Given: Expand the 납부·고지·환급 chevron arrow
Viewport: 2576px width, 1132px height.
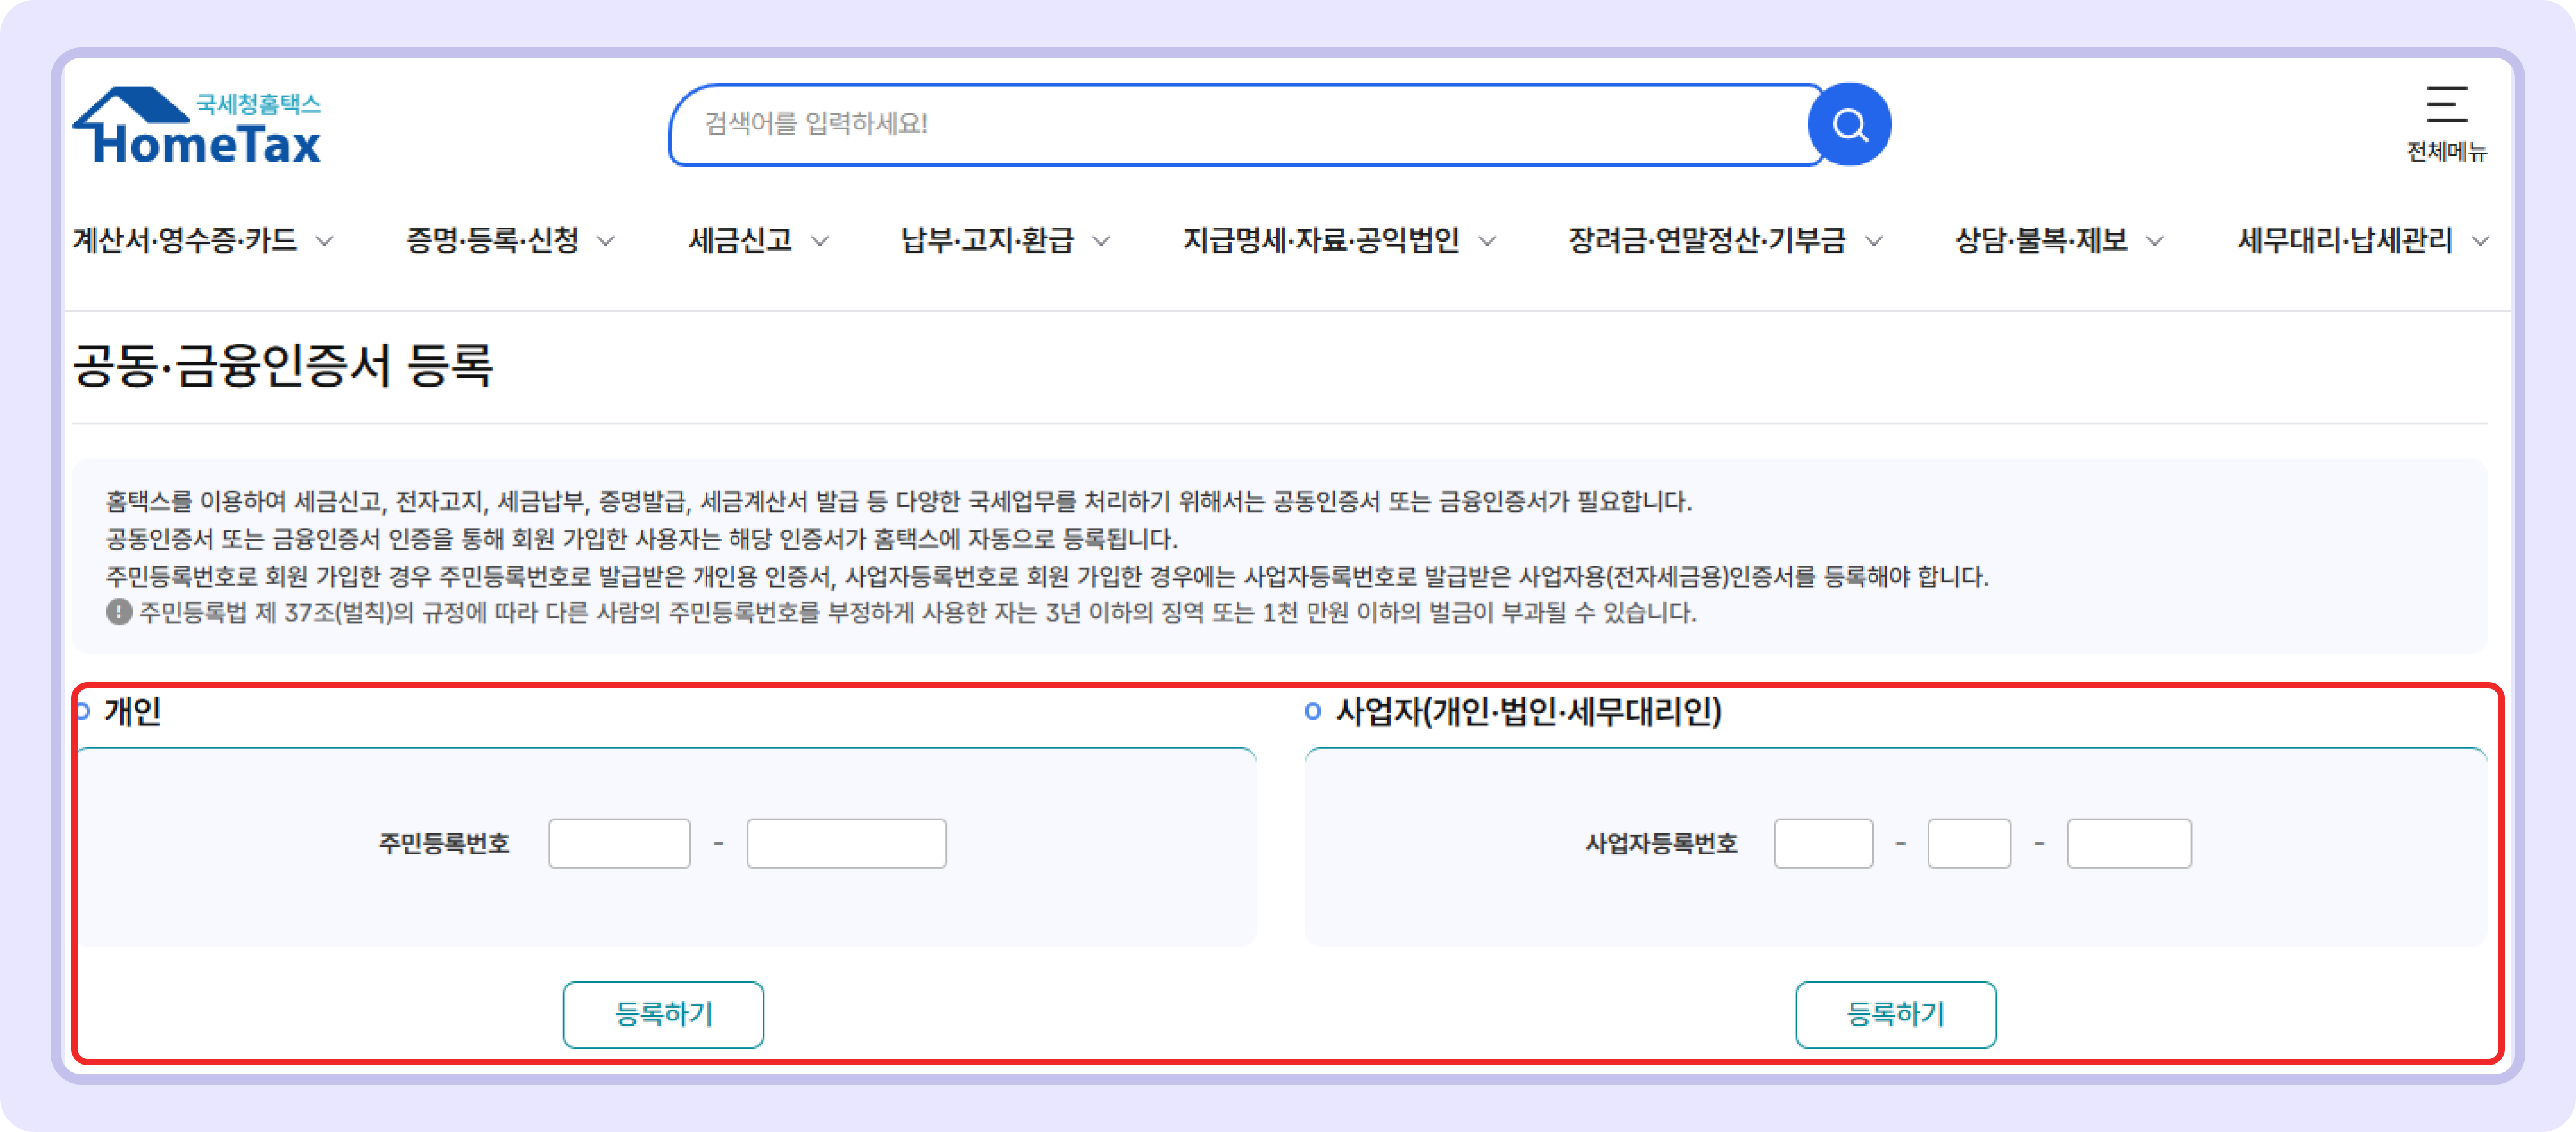Looking at the screenshot, I should pyautogui.click(x=1101, y=241).
